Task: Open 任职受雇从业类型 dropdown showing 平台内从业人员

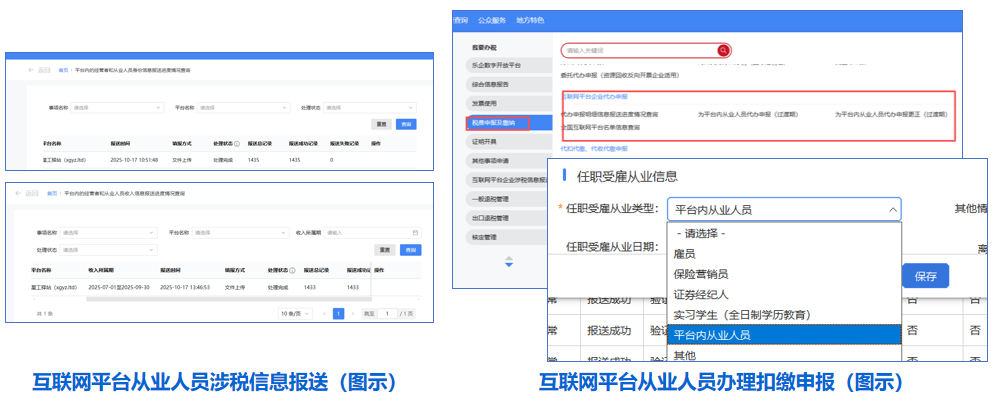Action: (783, 210)
